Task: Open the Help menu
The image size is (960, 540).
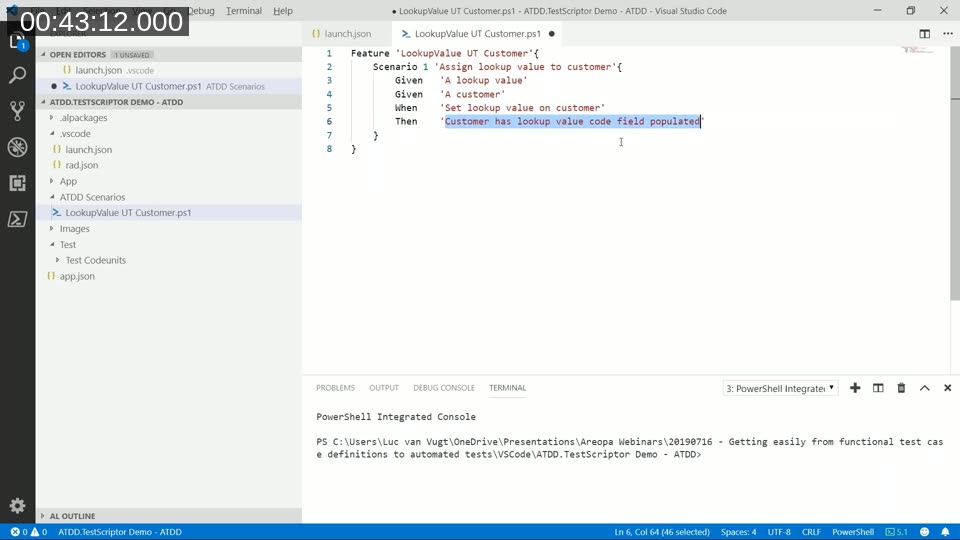Action: click(x=283, y=11)
